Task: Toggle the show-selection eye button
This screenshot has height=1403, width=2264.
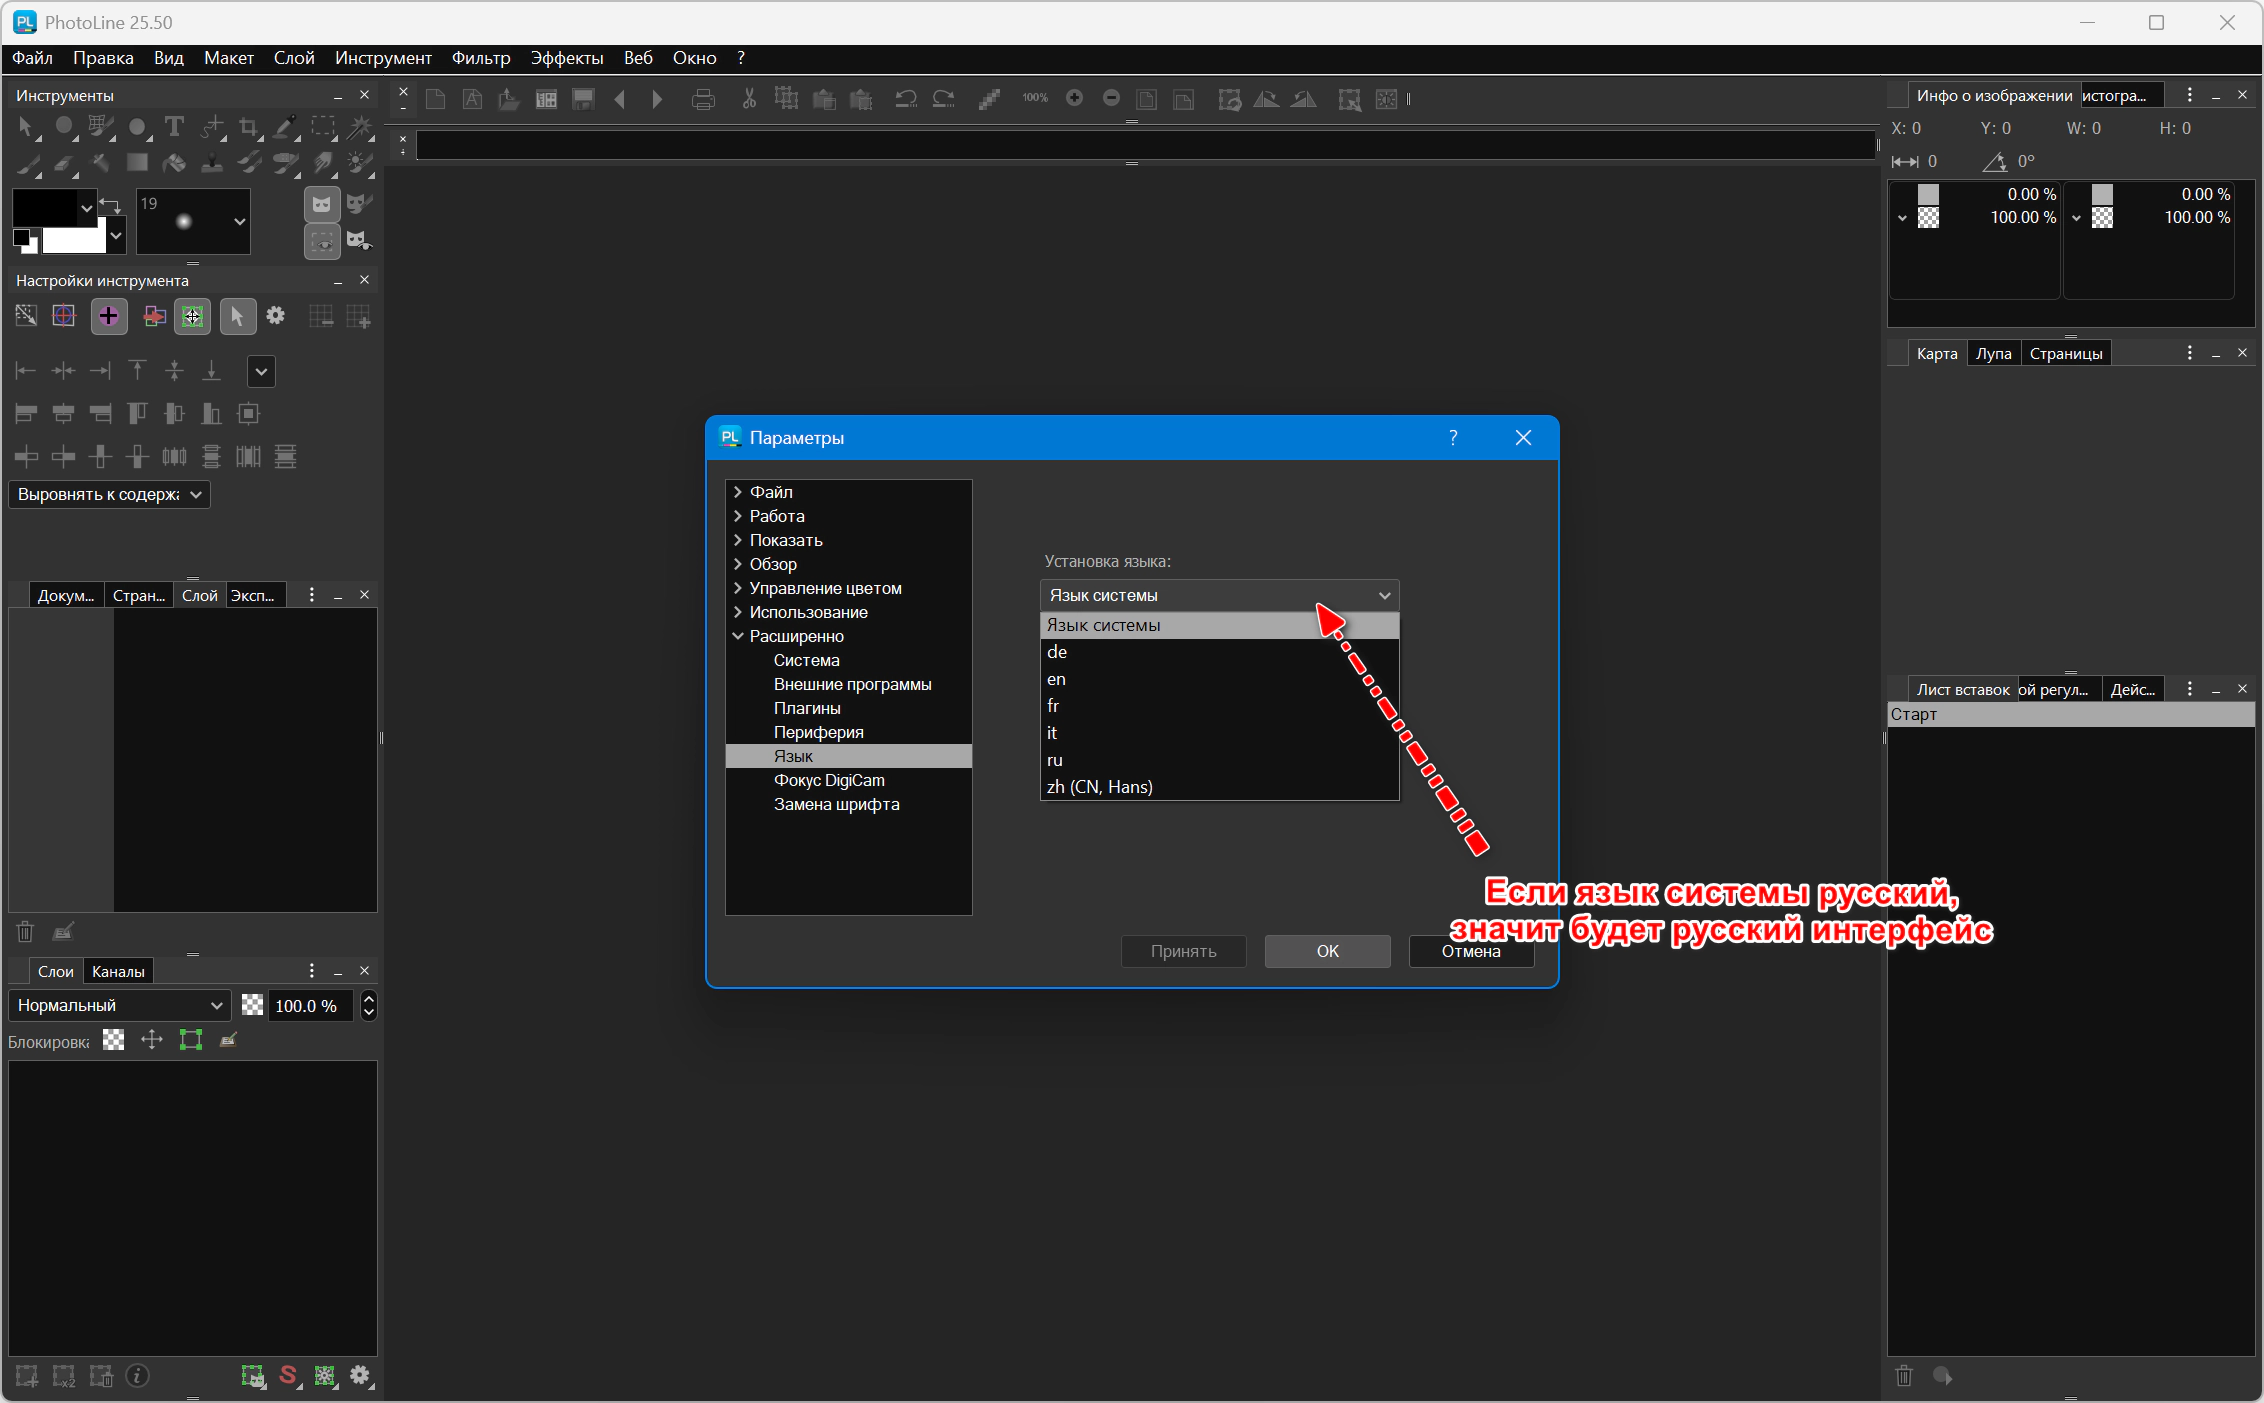Action: coord(321,241)
